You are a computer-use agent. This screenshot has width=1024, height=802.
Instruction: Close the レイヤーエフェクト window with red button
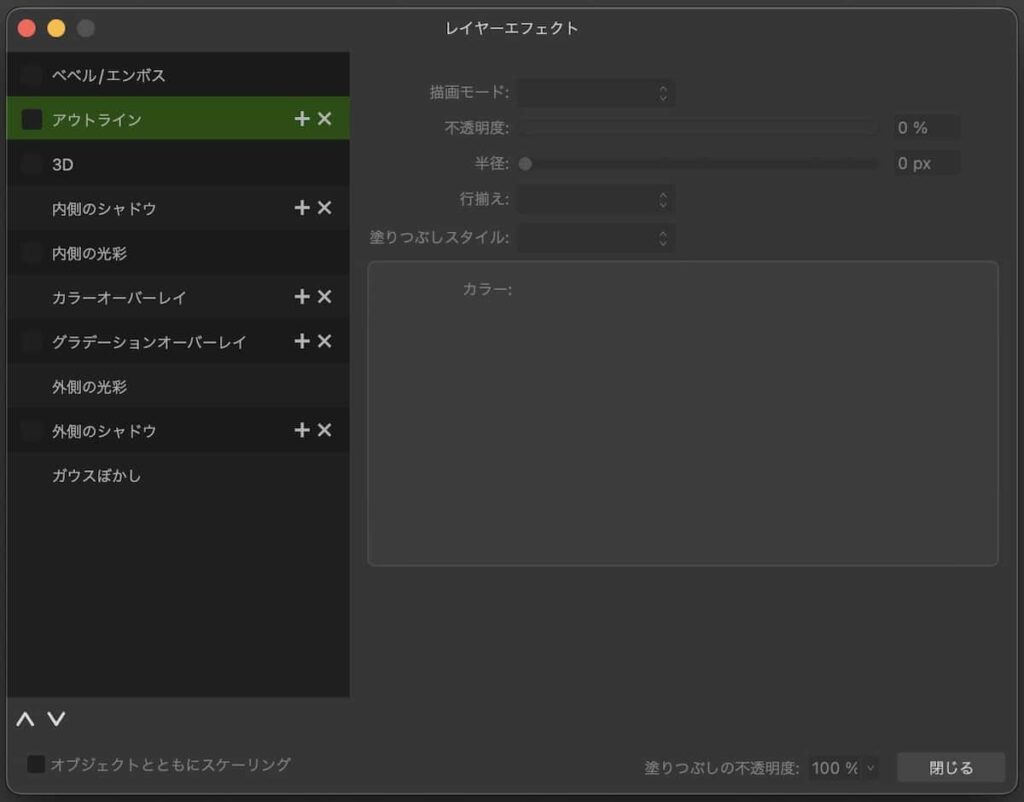coord(27,28)
